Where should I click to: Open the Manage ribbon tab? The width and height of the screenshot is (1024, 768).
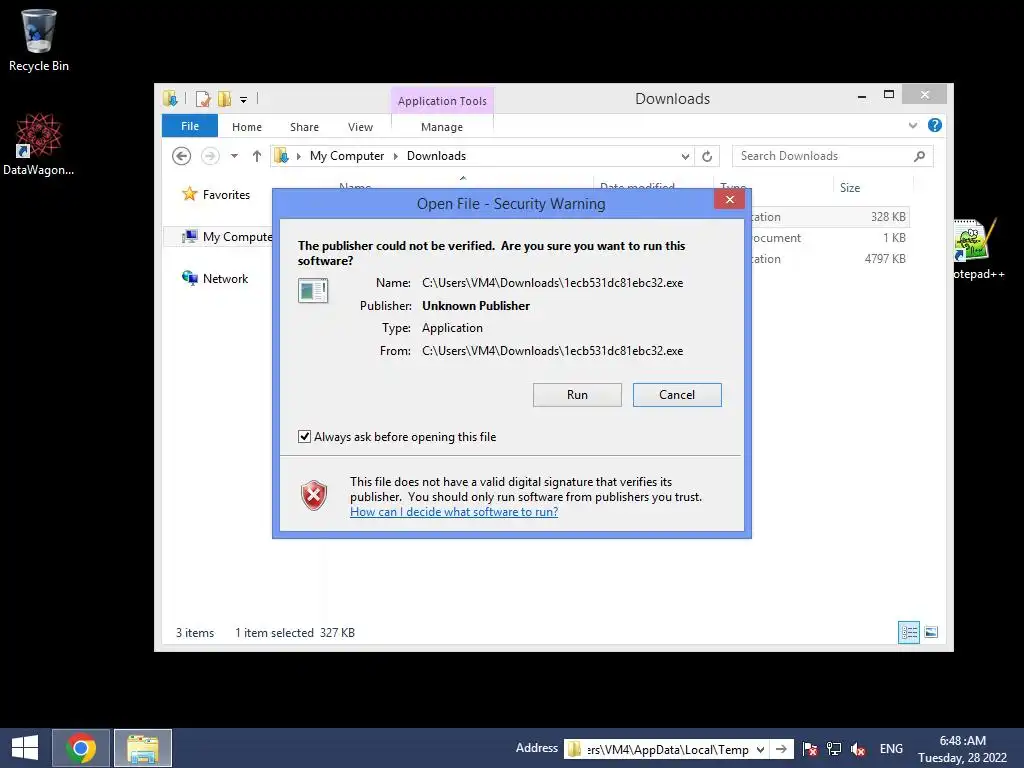pyautogui.click(x=442, y=127)
